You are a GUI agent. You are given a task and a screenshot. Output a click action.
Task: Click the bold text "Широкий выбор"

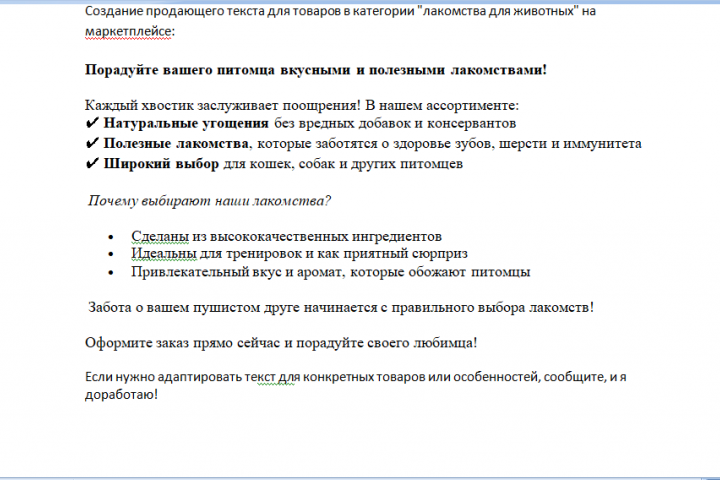click(161, 164)
